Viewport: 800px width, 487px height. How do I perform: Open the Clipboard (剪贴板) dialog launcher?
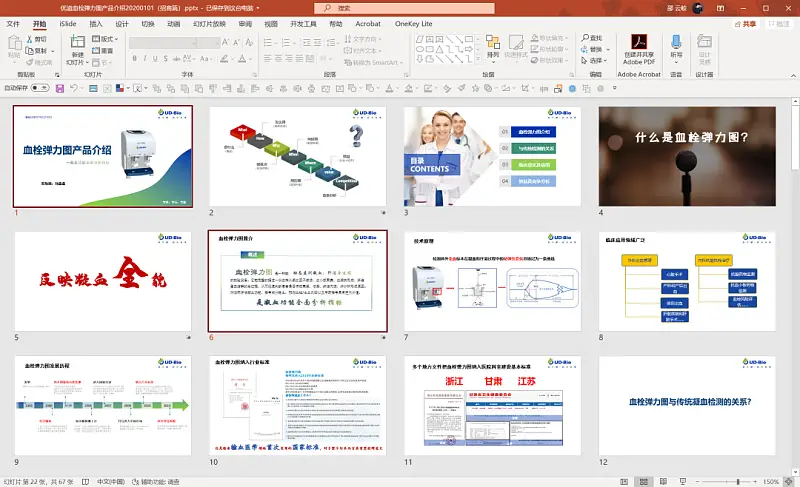tap(57, 75)
